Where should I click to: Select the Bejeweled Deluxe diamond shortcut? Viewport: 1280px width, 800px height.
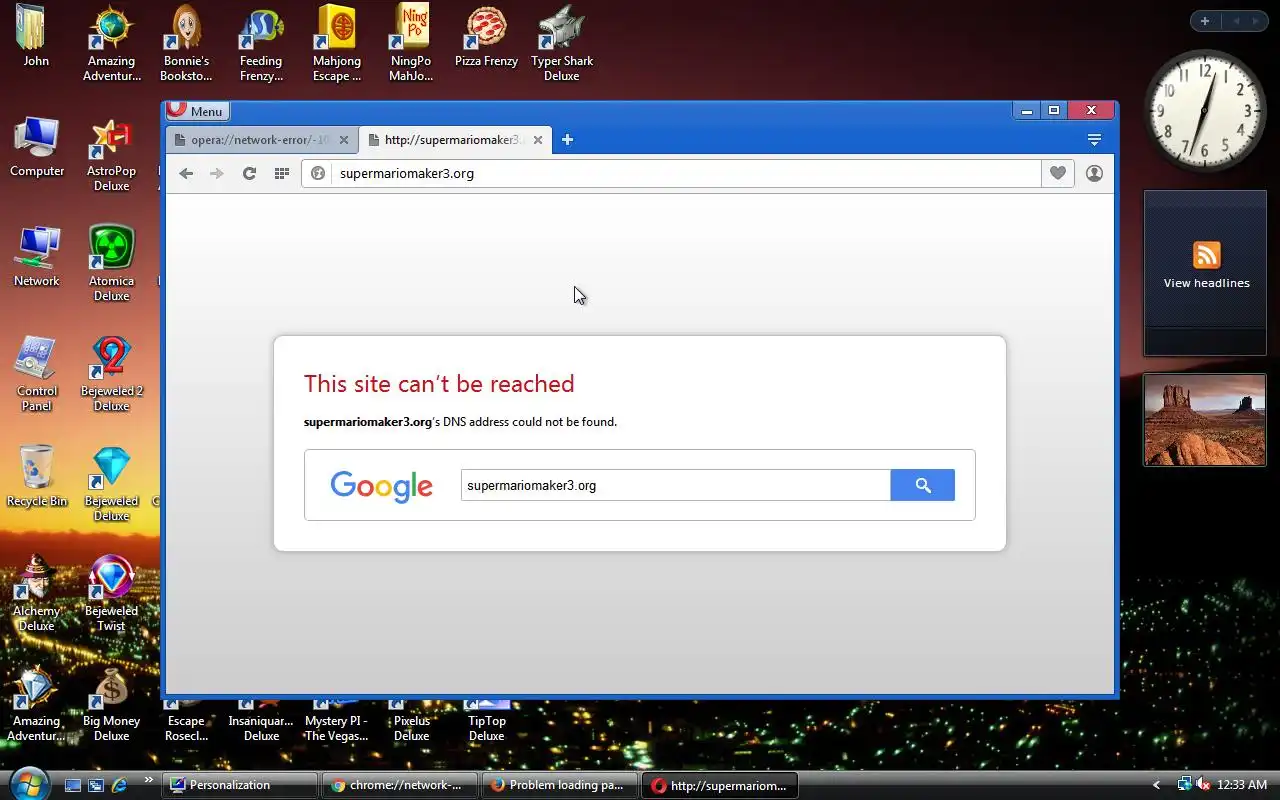click(x=111, y=485)
